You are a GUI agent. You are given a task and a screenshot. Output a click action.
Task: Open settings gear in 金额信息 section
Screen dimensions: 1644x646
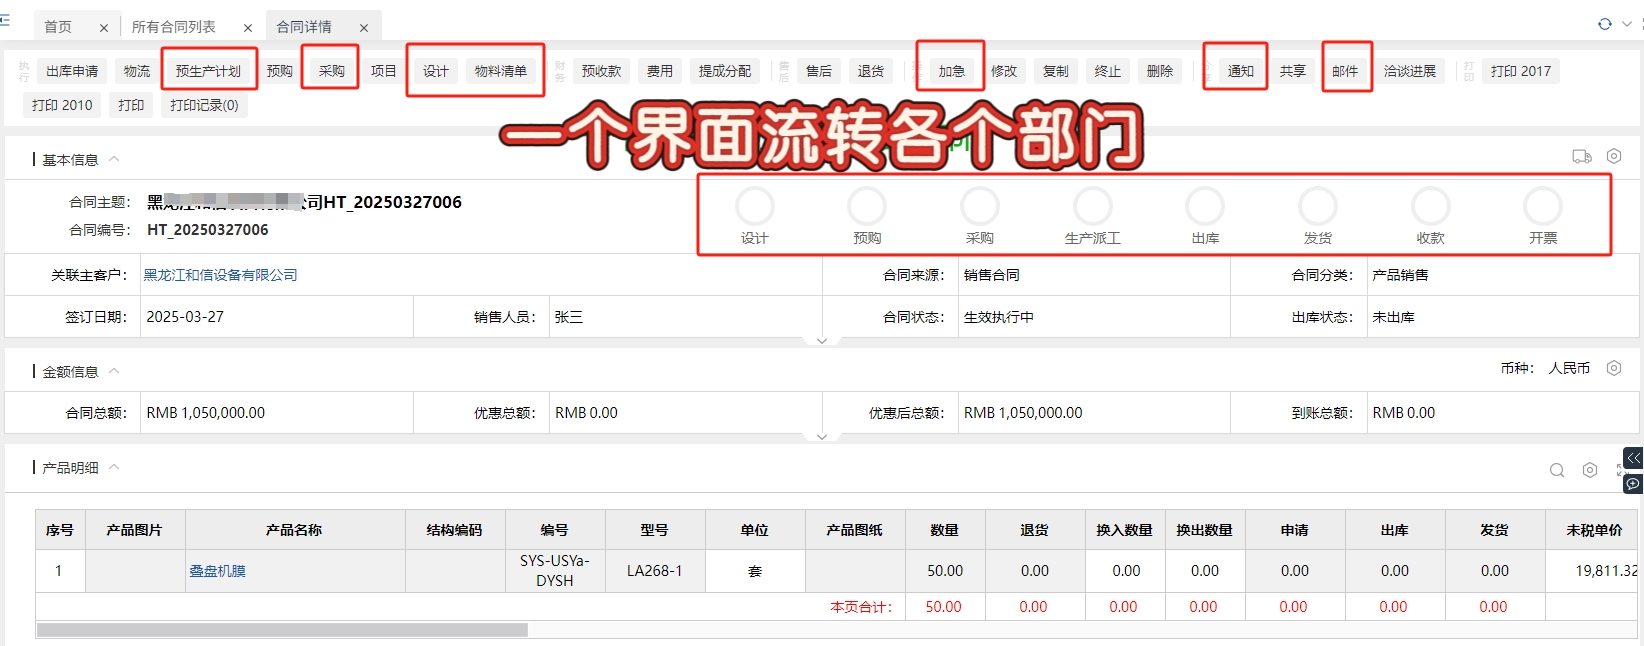1614,368
